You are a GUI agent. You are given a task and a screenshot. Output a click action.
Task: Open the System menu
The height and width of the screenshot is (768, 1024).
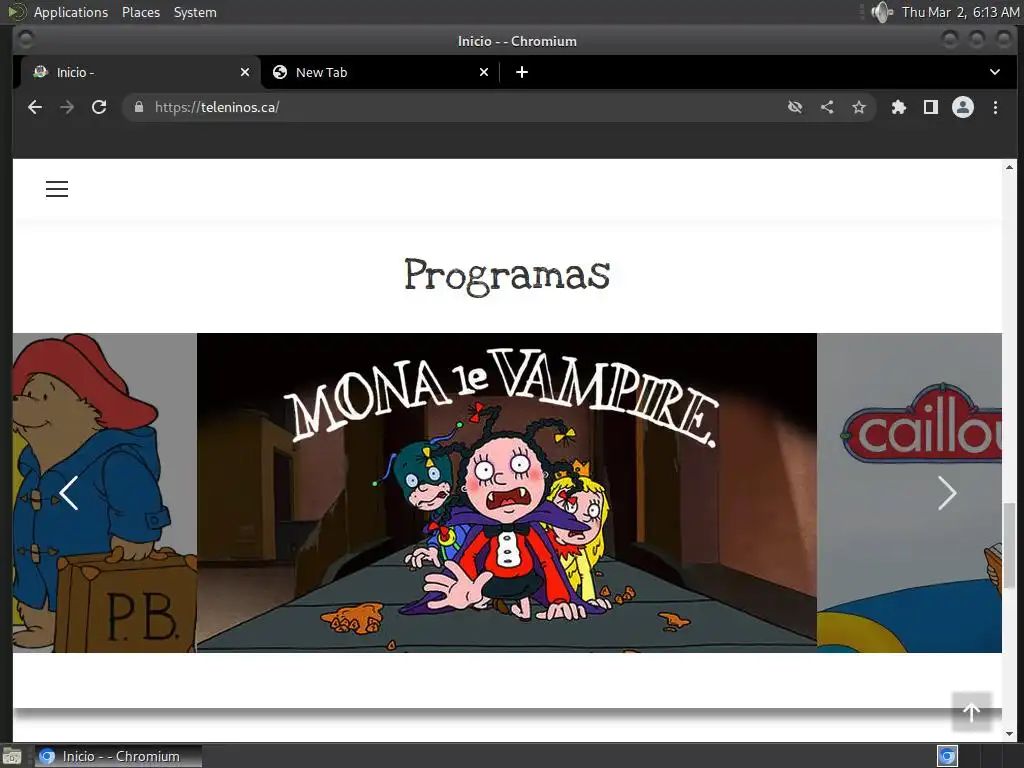point(195,12)
